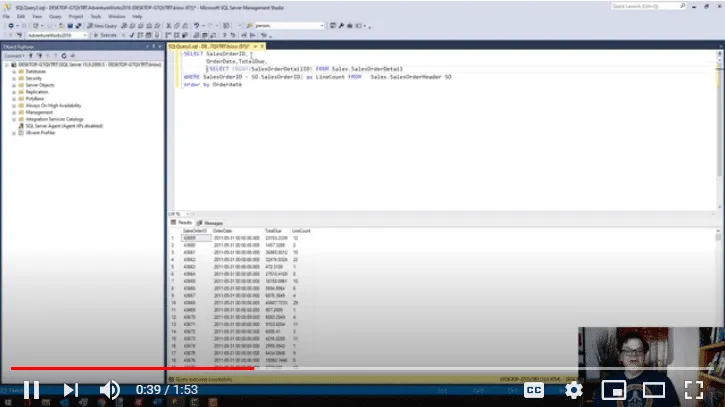Click the Execute button
The image size is (725, 407).
105,35
